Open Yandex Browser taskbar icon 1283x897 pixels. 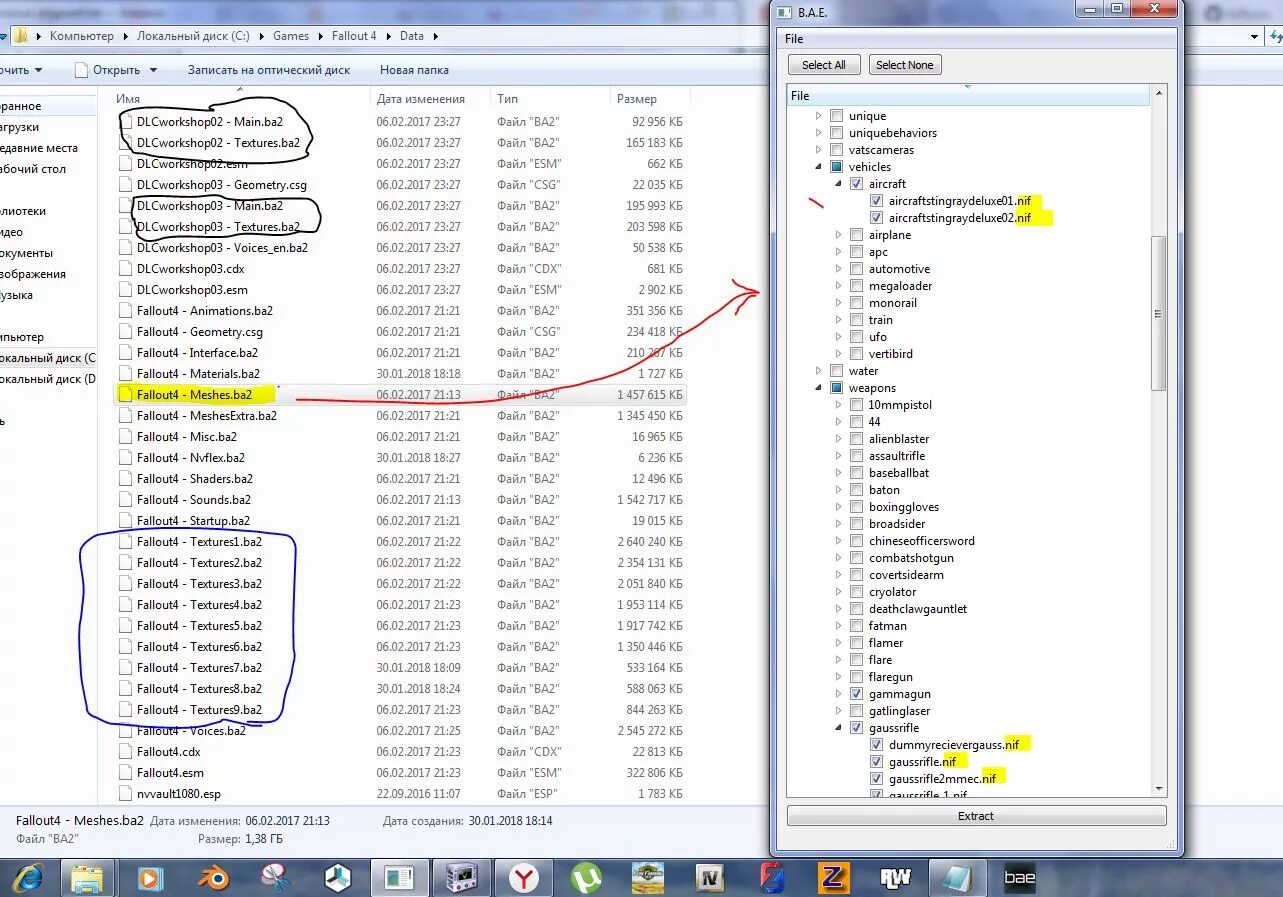[x=524, y=878]
